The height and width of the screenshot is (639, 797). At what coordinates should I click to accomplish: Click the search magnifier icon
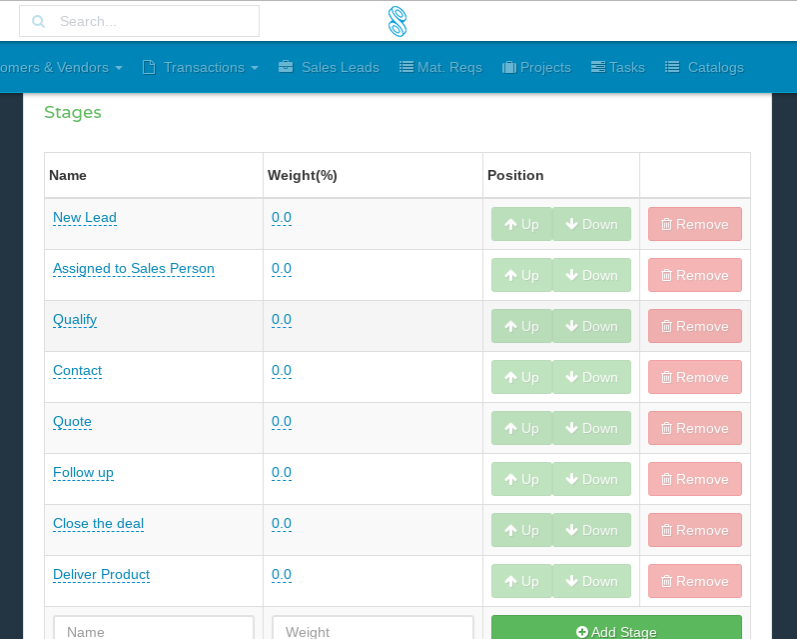tap(39, 21)
